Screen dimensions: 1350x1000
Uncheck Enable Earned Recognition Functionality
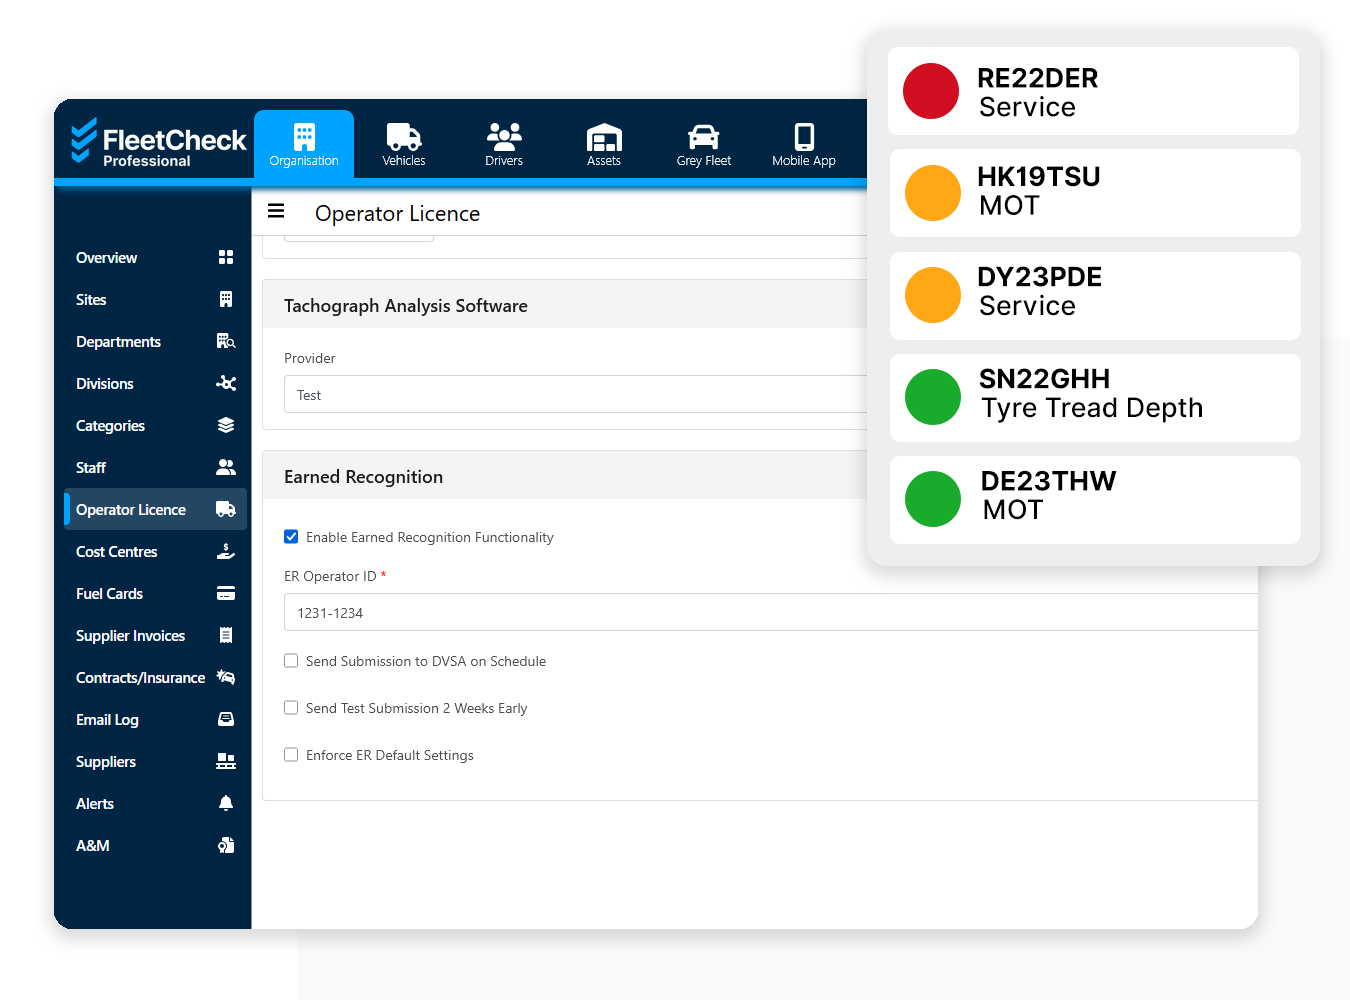[291, 537]
